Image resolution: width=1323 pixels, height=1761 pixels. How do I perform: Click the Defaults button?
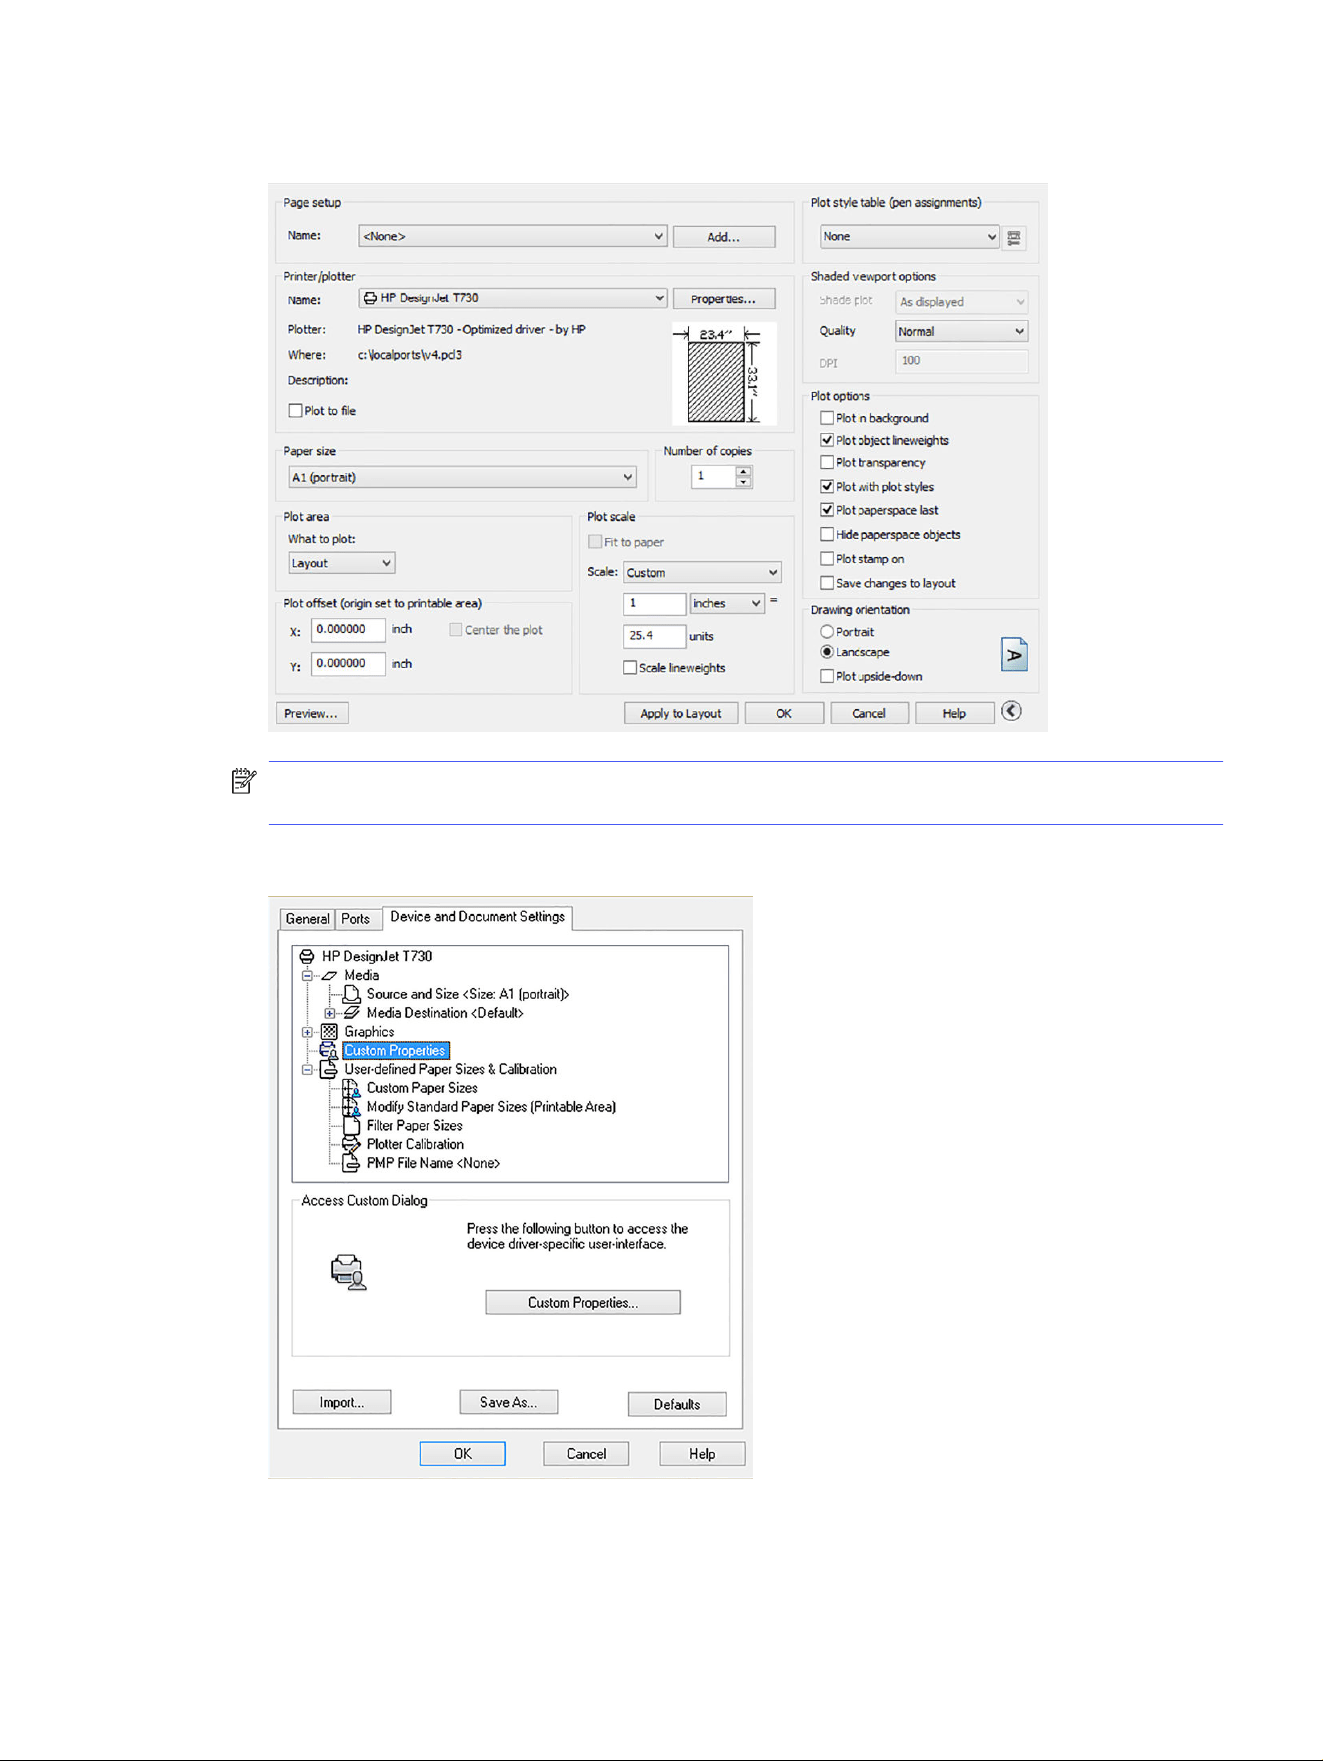(x=677, y=1405)
